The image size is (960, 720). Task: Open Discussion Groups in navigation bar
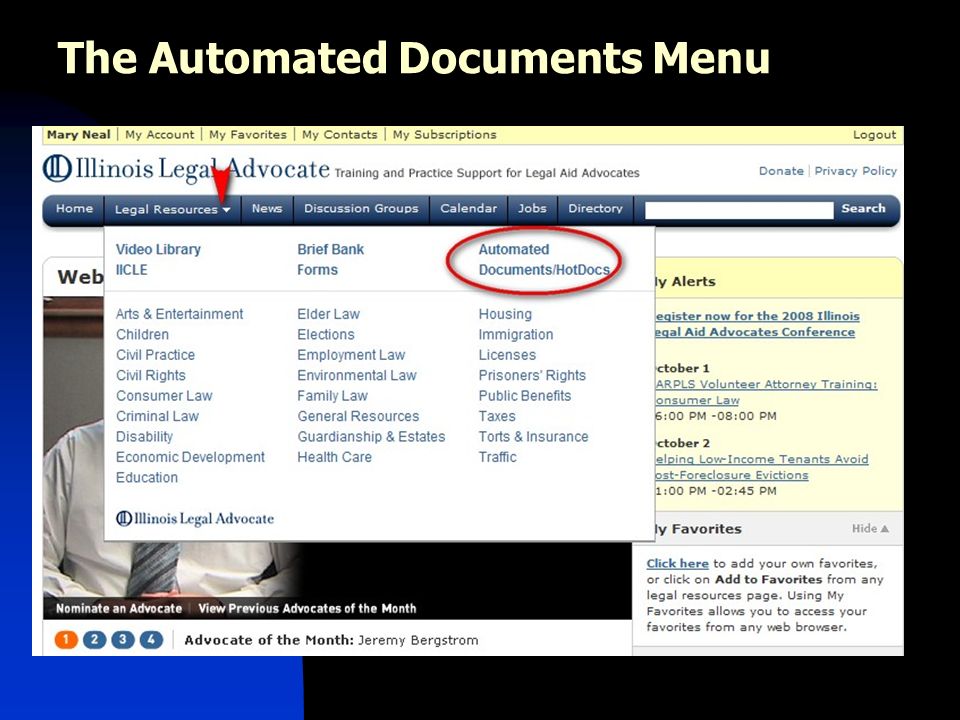coord(361,209)
